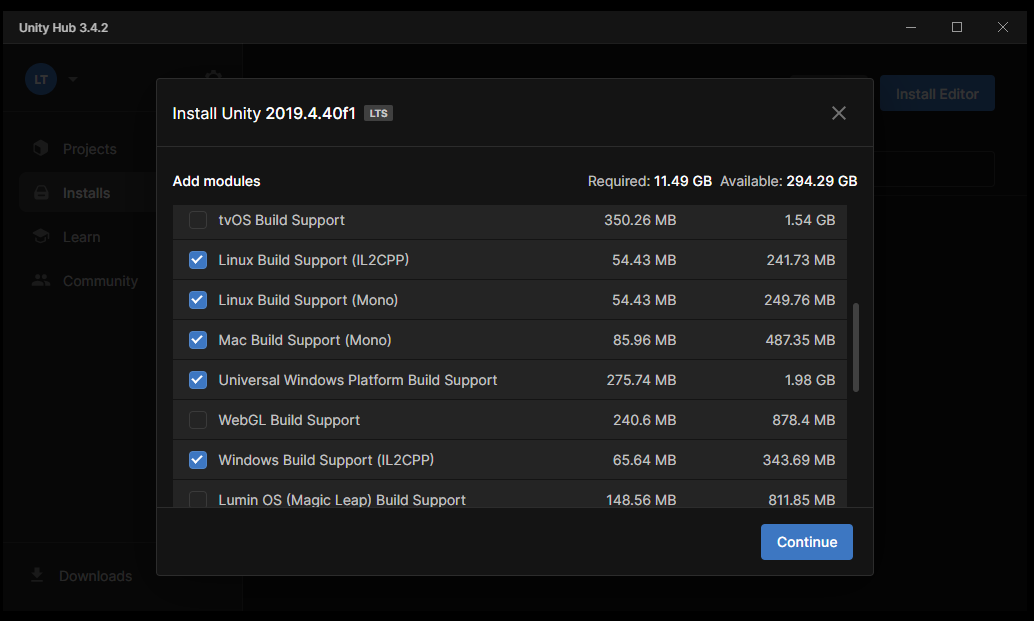Image resolution: width=1034 pixels, height=621 pixels.
Task: Uncheck Mac Build Support (Mono)
Action: [x=198, y=340]
